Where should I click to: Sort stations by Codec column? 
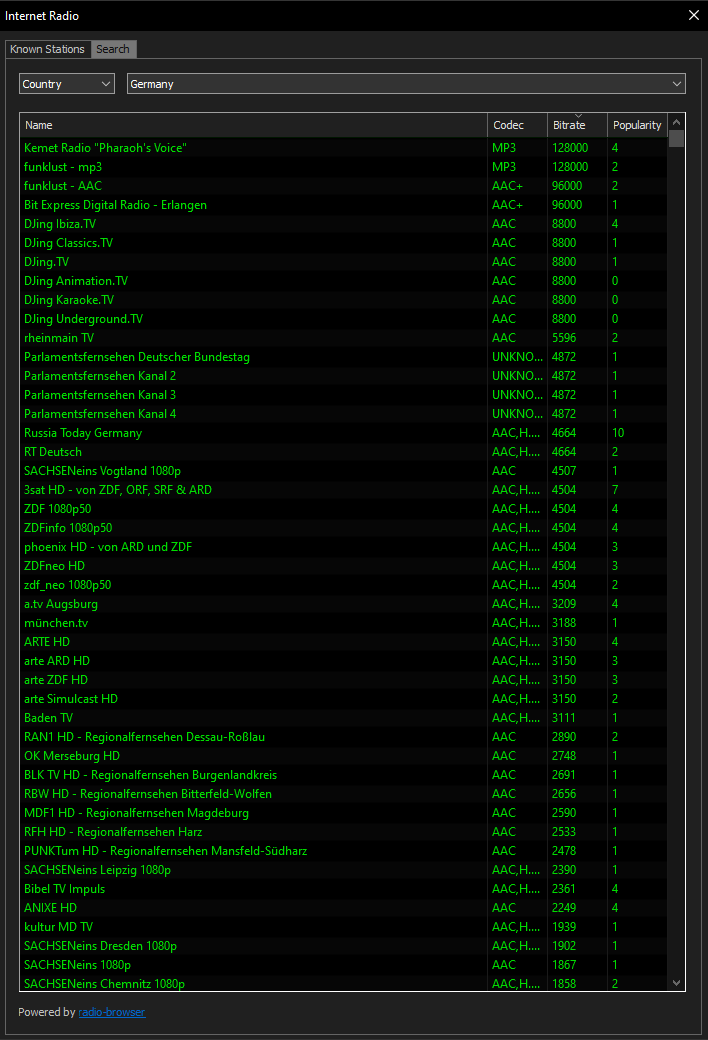[x=518, y=125]
